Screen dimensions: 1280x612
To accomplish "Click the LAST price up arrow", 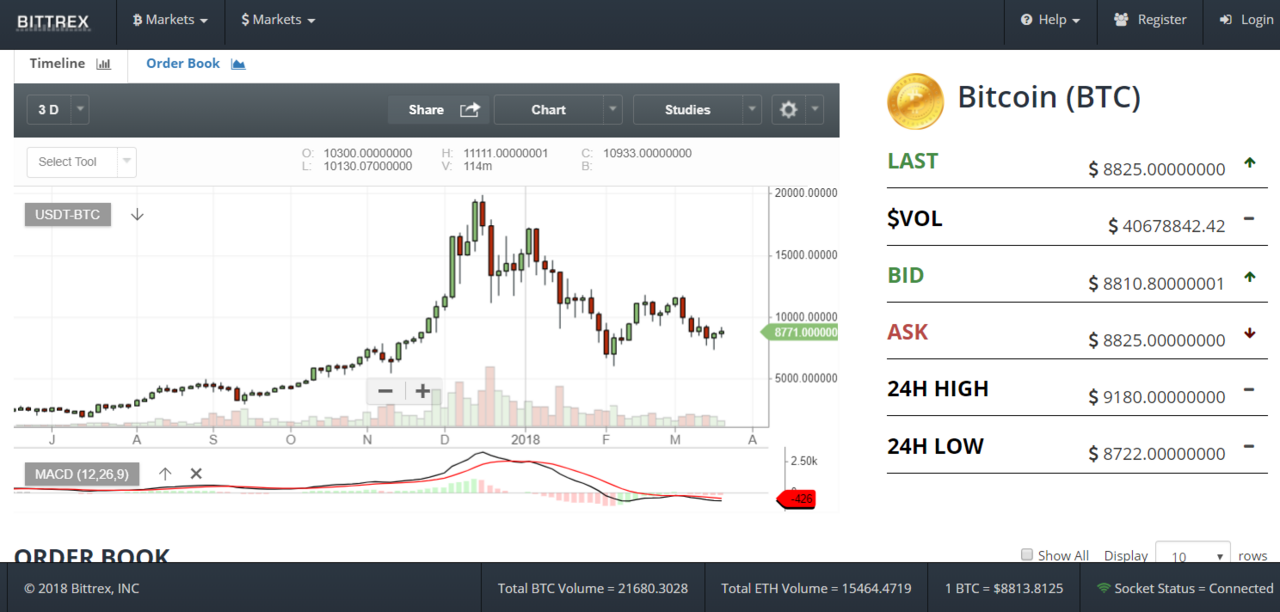I will point(1249,162).
